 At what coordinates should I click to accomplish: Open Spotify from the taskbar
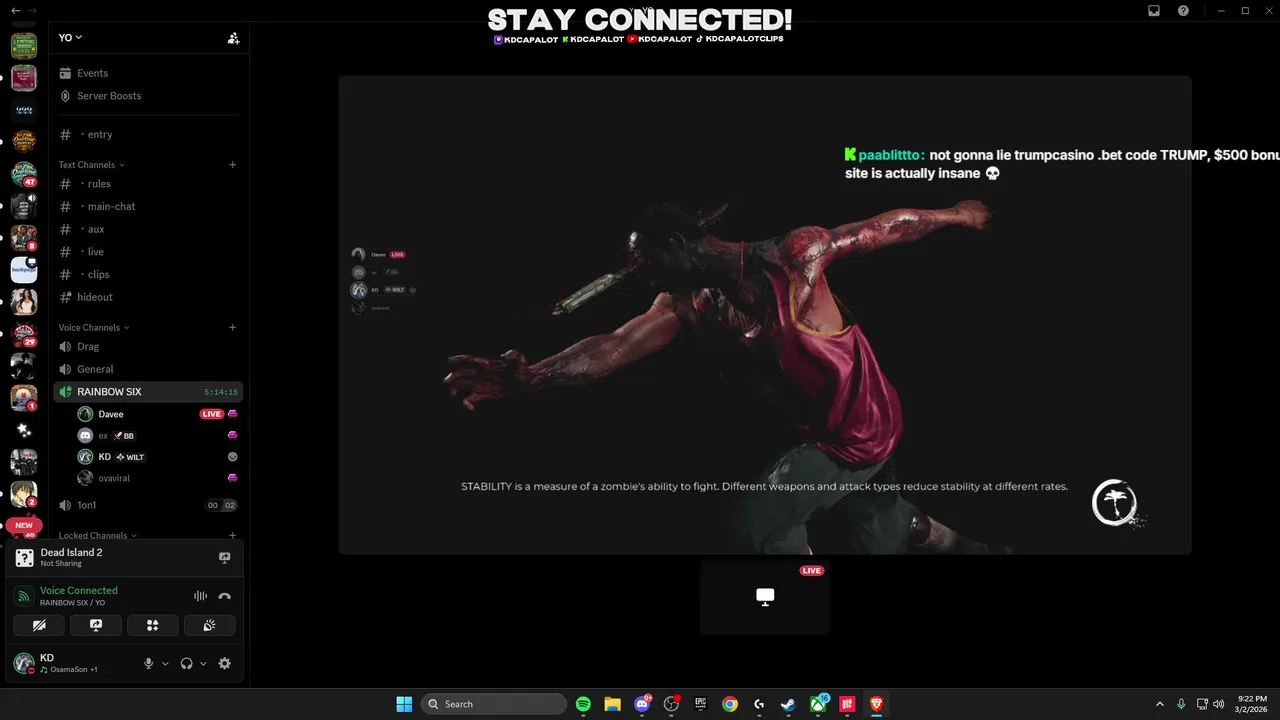pos(583,704)
